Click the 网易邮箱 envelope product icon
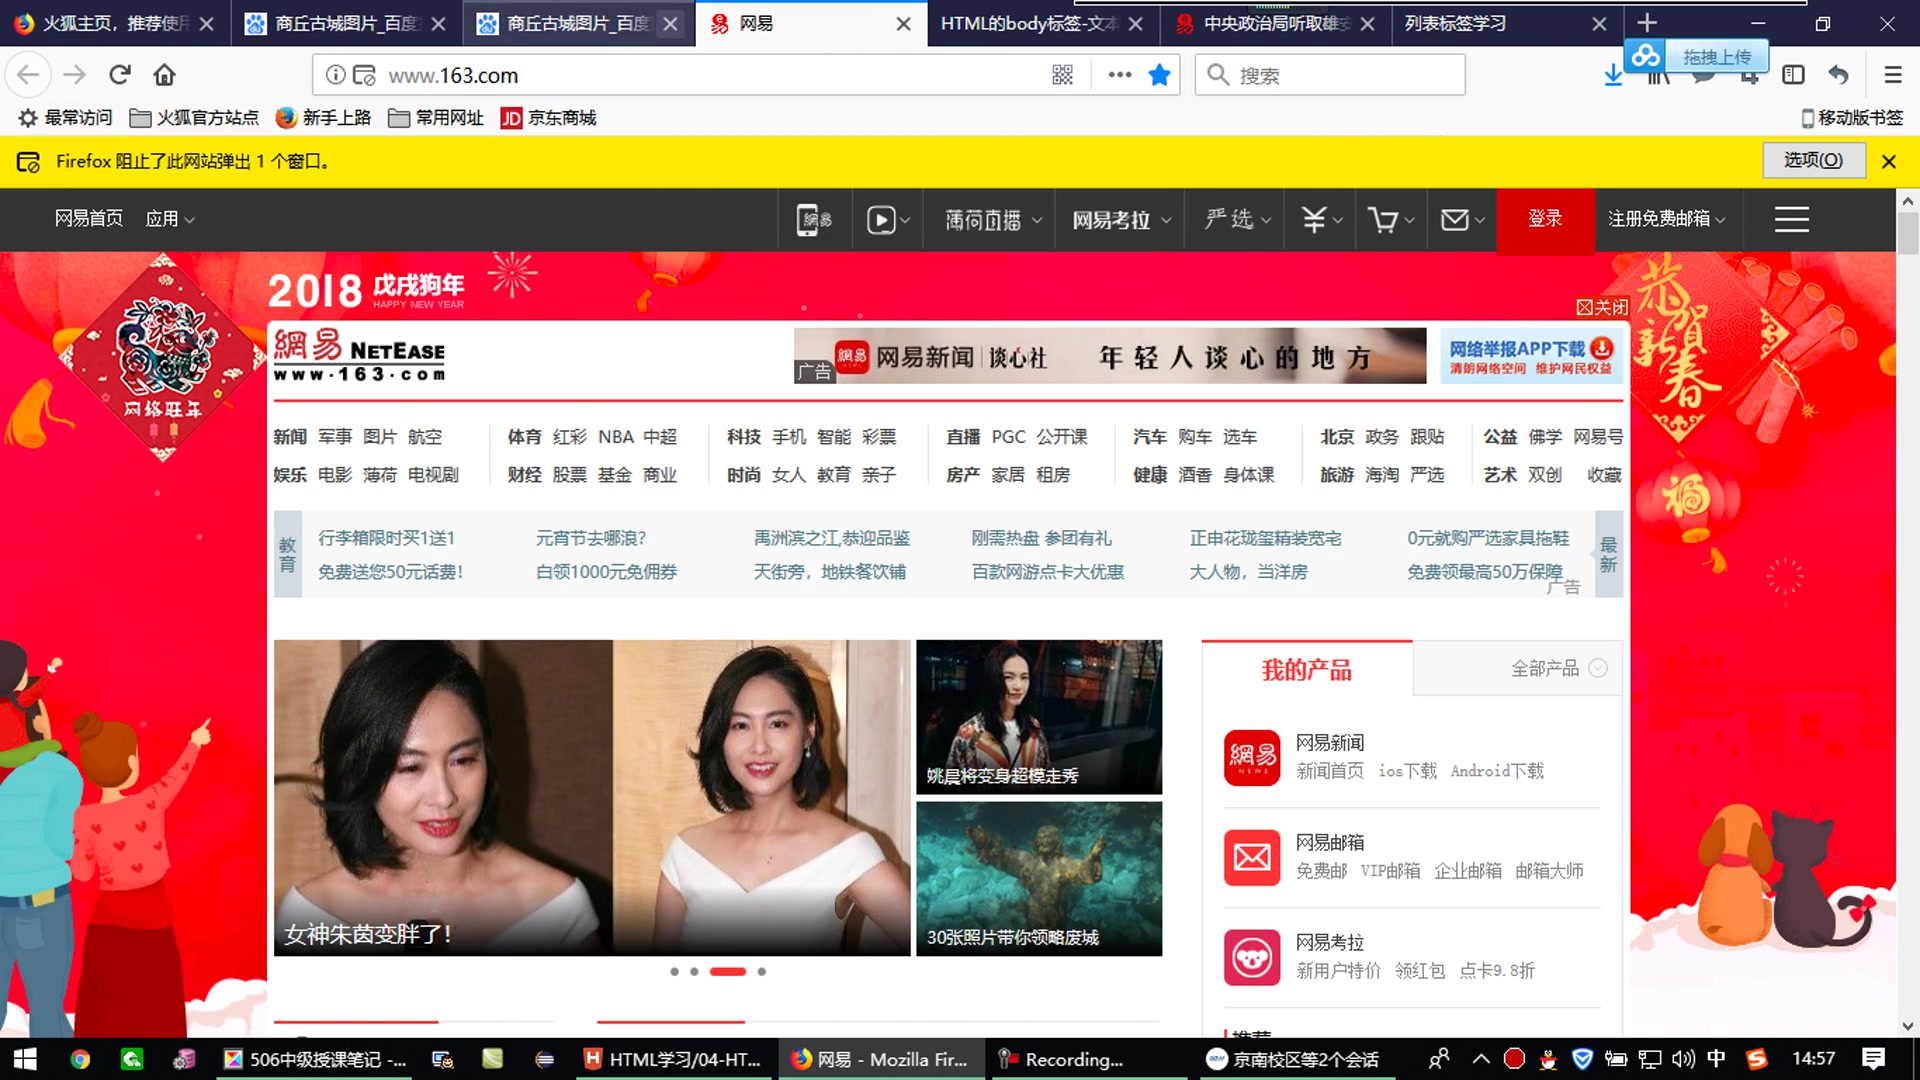The image size is (1920, 1080). click(1251, 857)
